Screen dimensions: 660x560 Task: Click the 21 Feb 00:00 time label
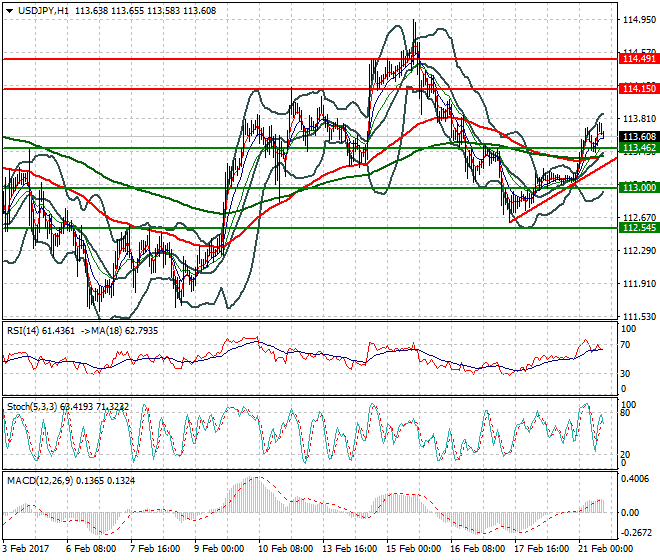click(x=605, y=549)
